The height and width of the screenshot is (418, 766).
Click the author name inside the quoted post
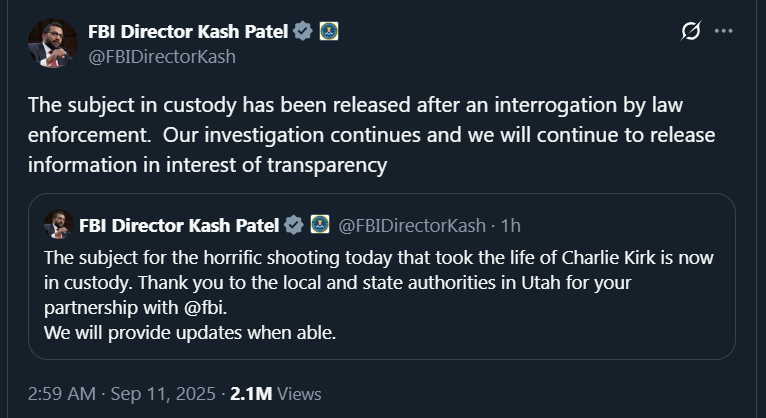click(x=180, y=223)
